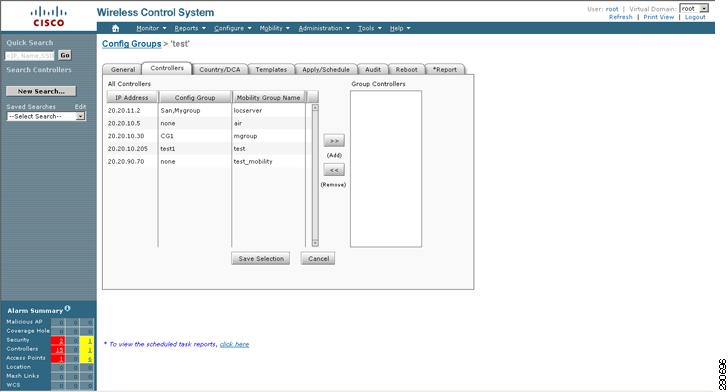Open the Reports menu

[190, 28]
